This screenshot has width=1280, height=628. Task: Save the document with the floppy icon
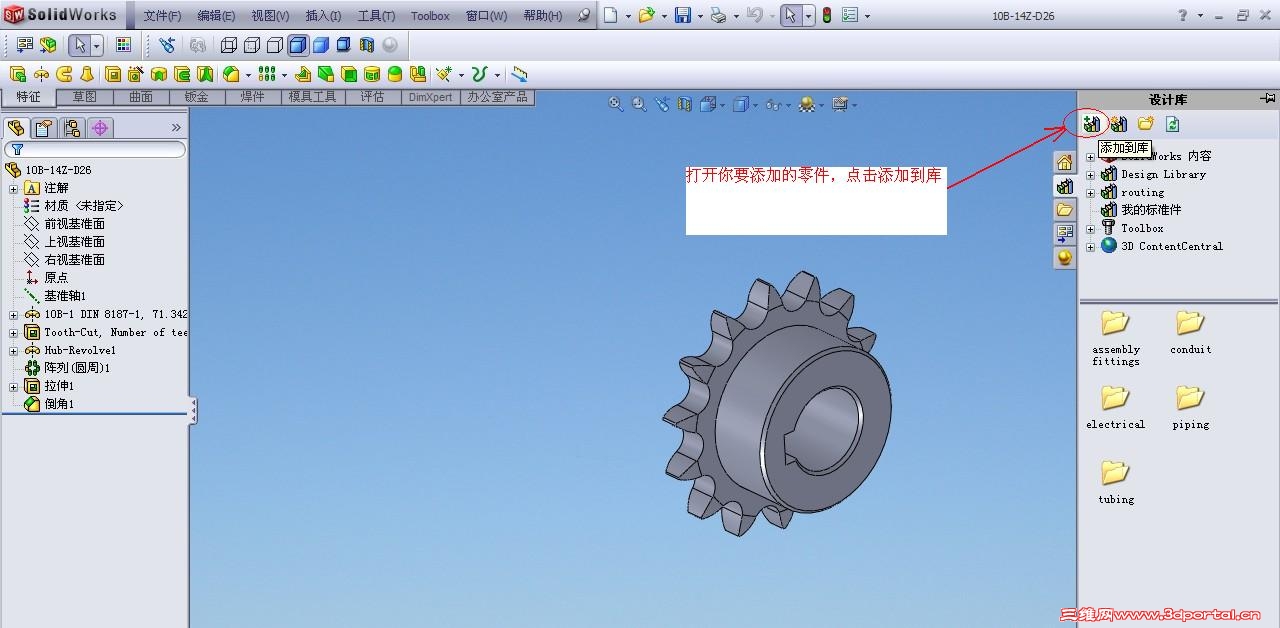tap(683, 15)
